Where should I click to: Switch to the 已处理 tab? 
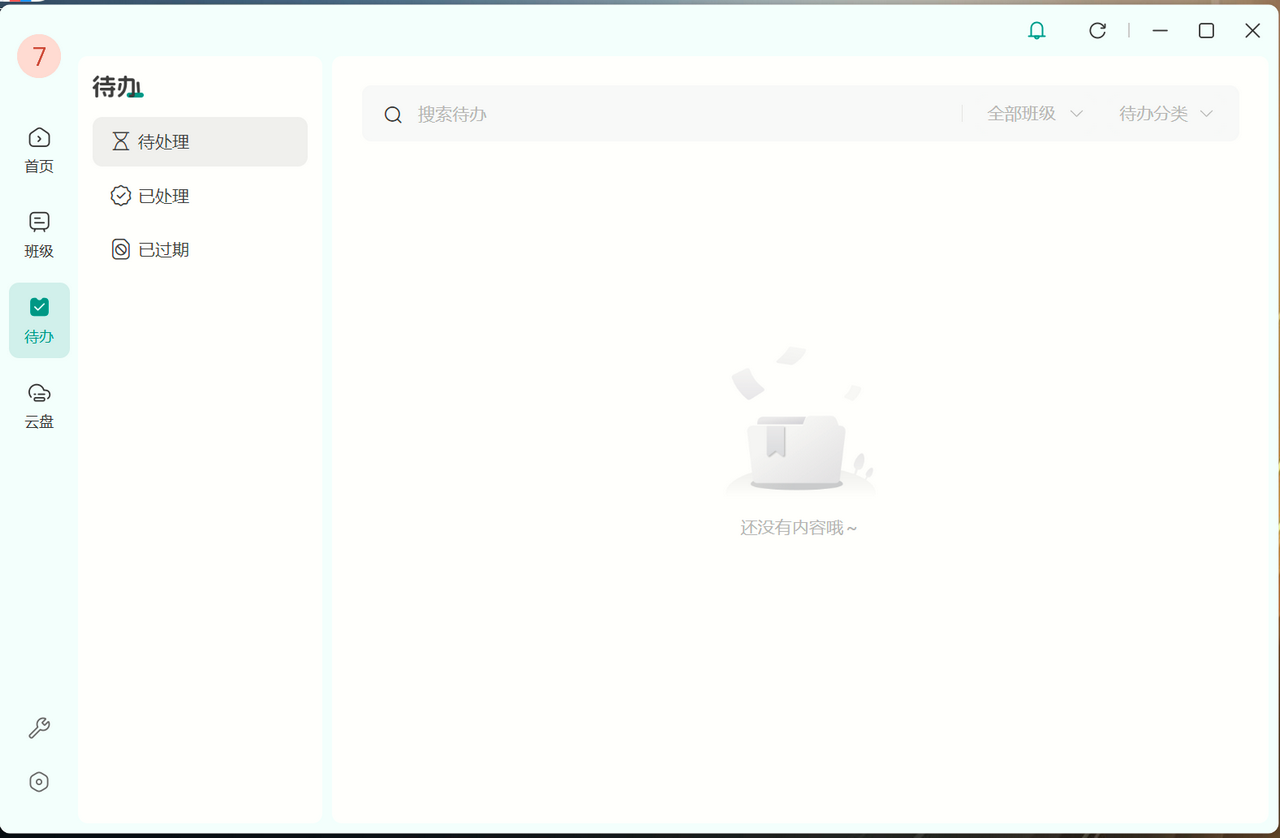[164, 196]
